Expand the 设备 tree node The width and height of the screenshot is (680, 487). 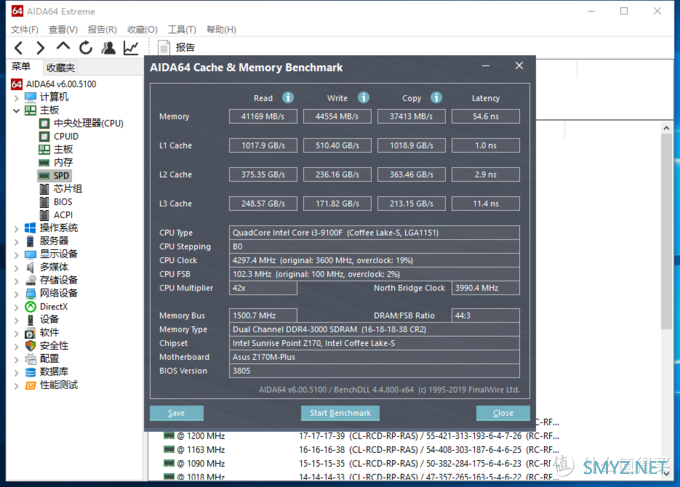click(16, 320)
